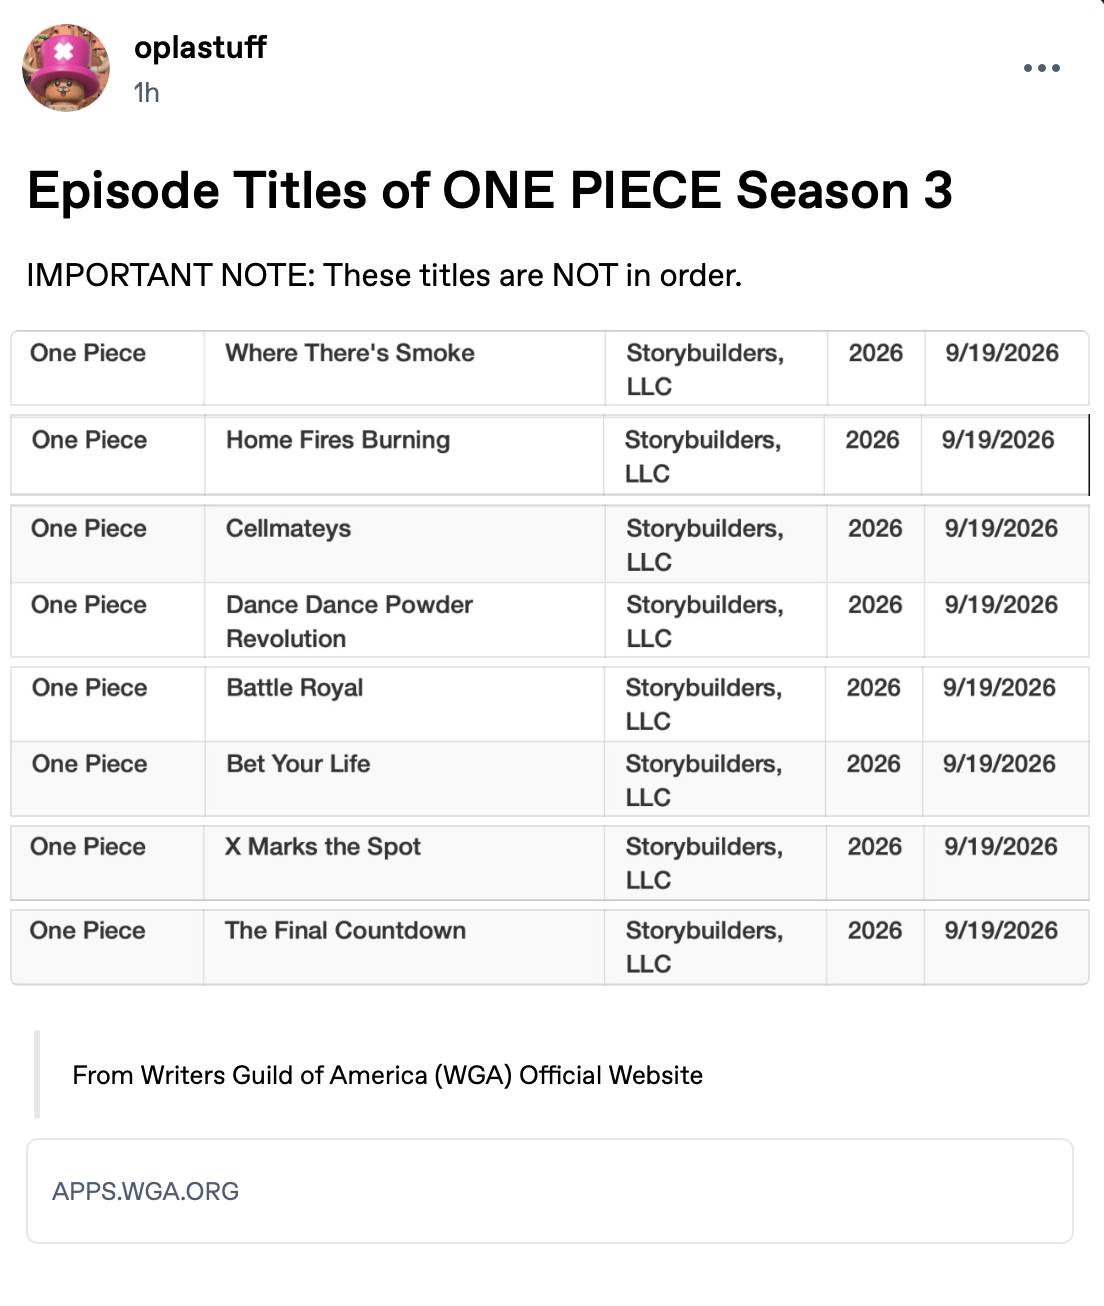Open the three-dot post options menu
Viewport: 1104px width, 1306px height.
click(1041, 68)
